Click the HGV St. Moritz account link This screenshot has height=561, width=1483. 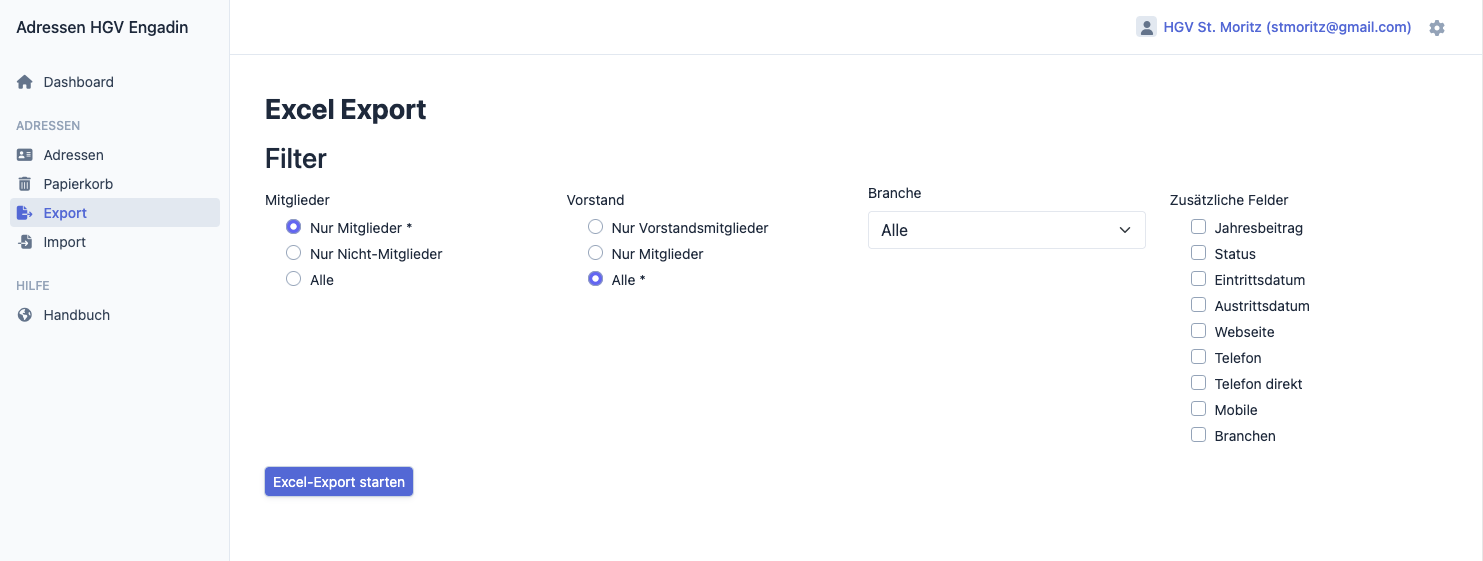1287,27
